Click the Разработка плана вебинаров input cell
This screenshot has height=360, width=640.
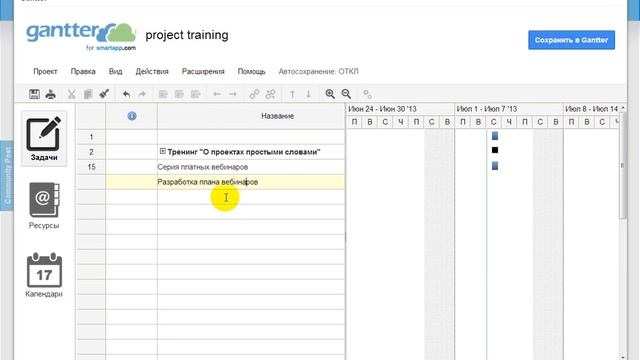[x=251, y=182]
